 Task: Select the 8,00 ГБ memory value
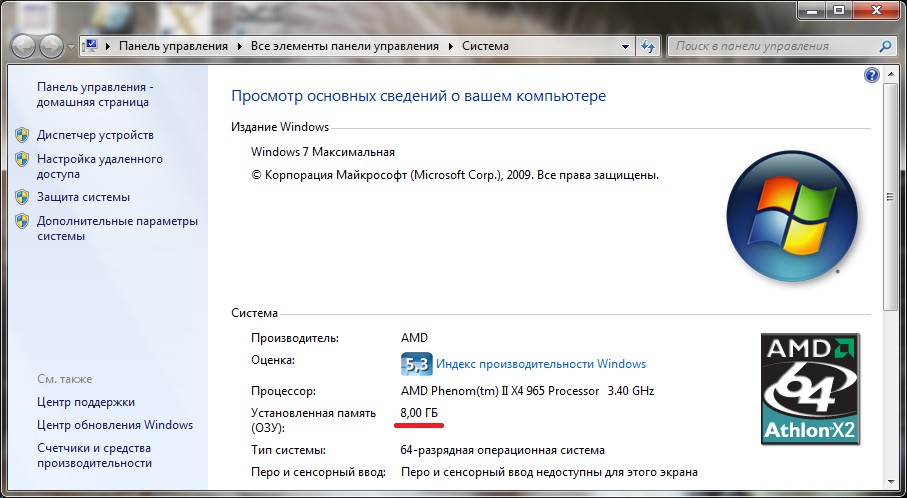point(419,413)
